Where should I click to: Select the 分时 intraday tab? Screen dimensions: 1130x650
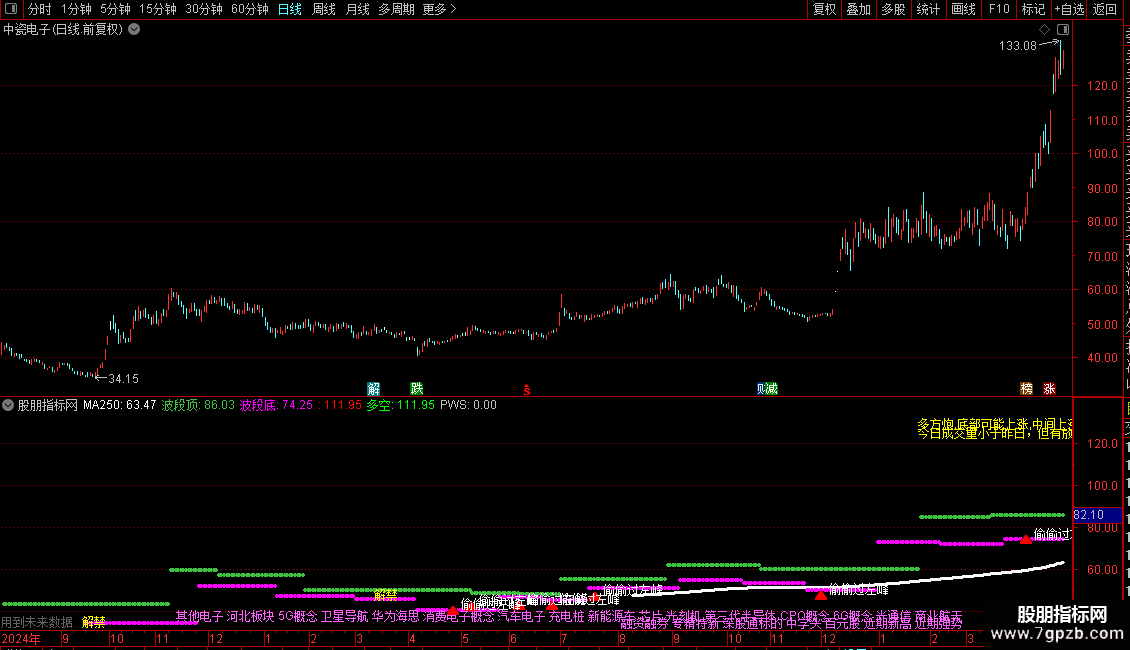coord(40,9)
